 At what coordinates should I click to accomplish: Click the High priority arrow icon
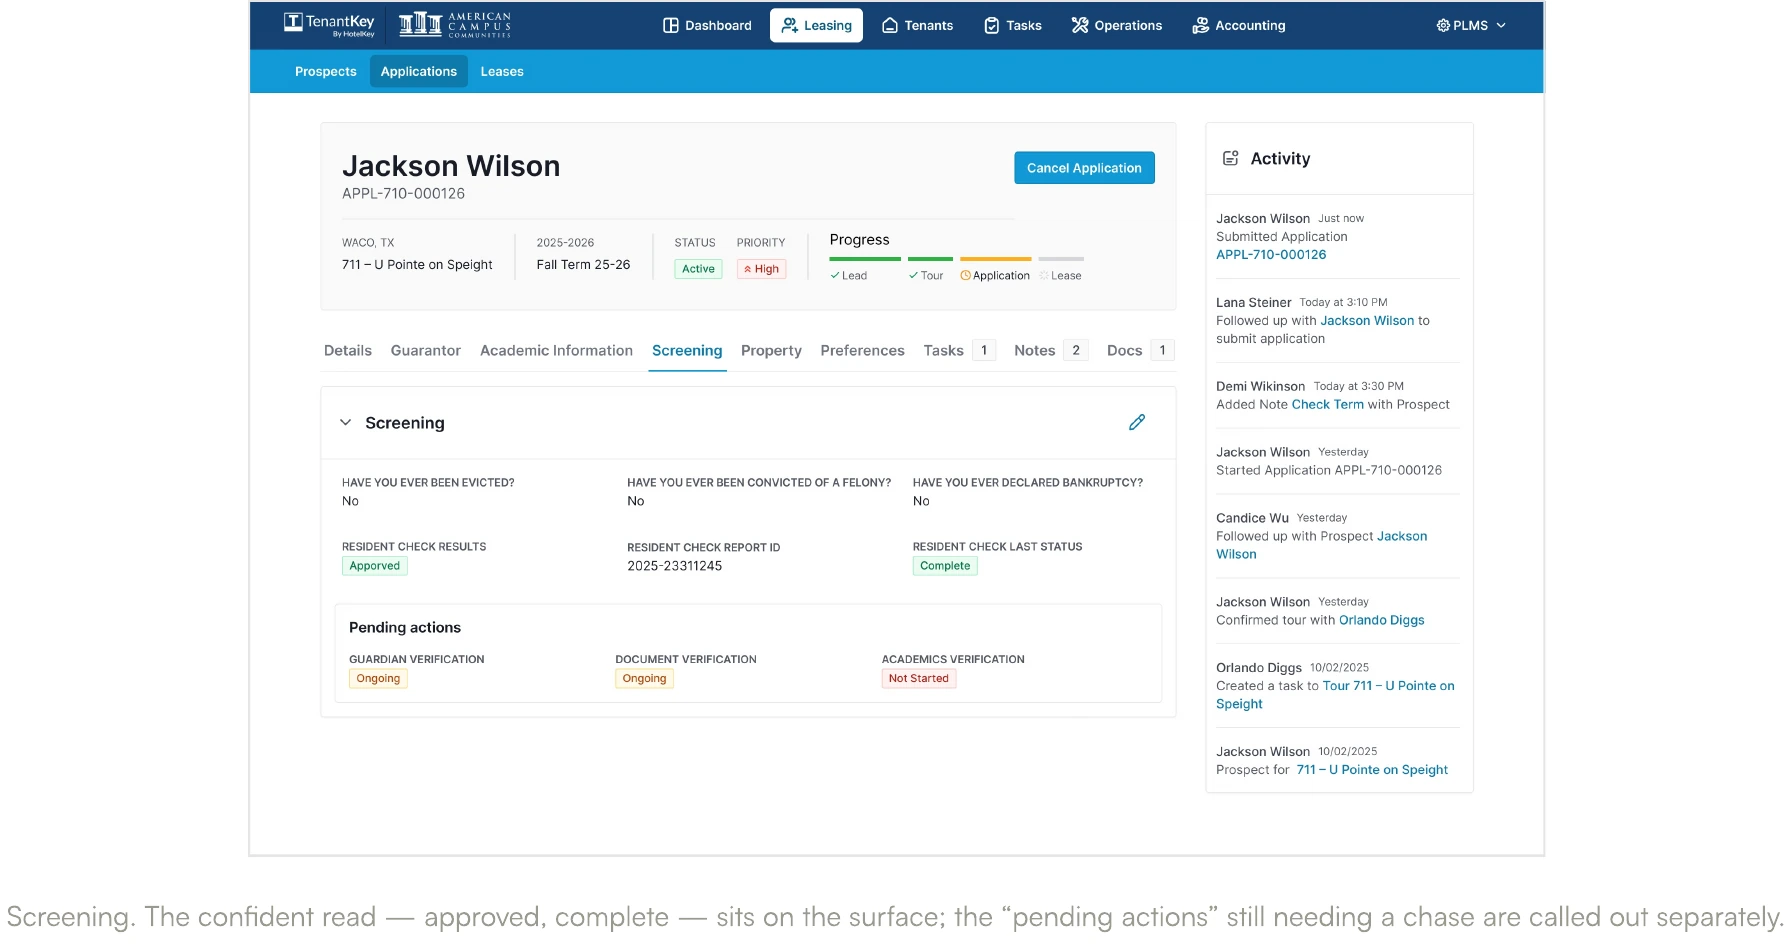tap(748, 269)
